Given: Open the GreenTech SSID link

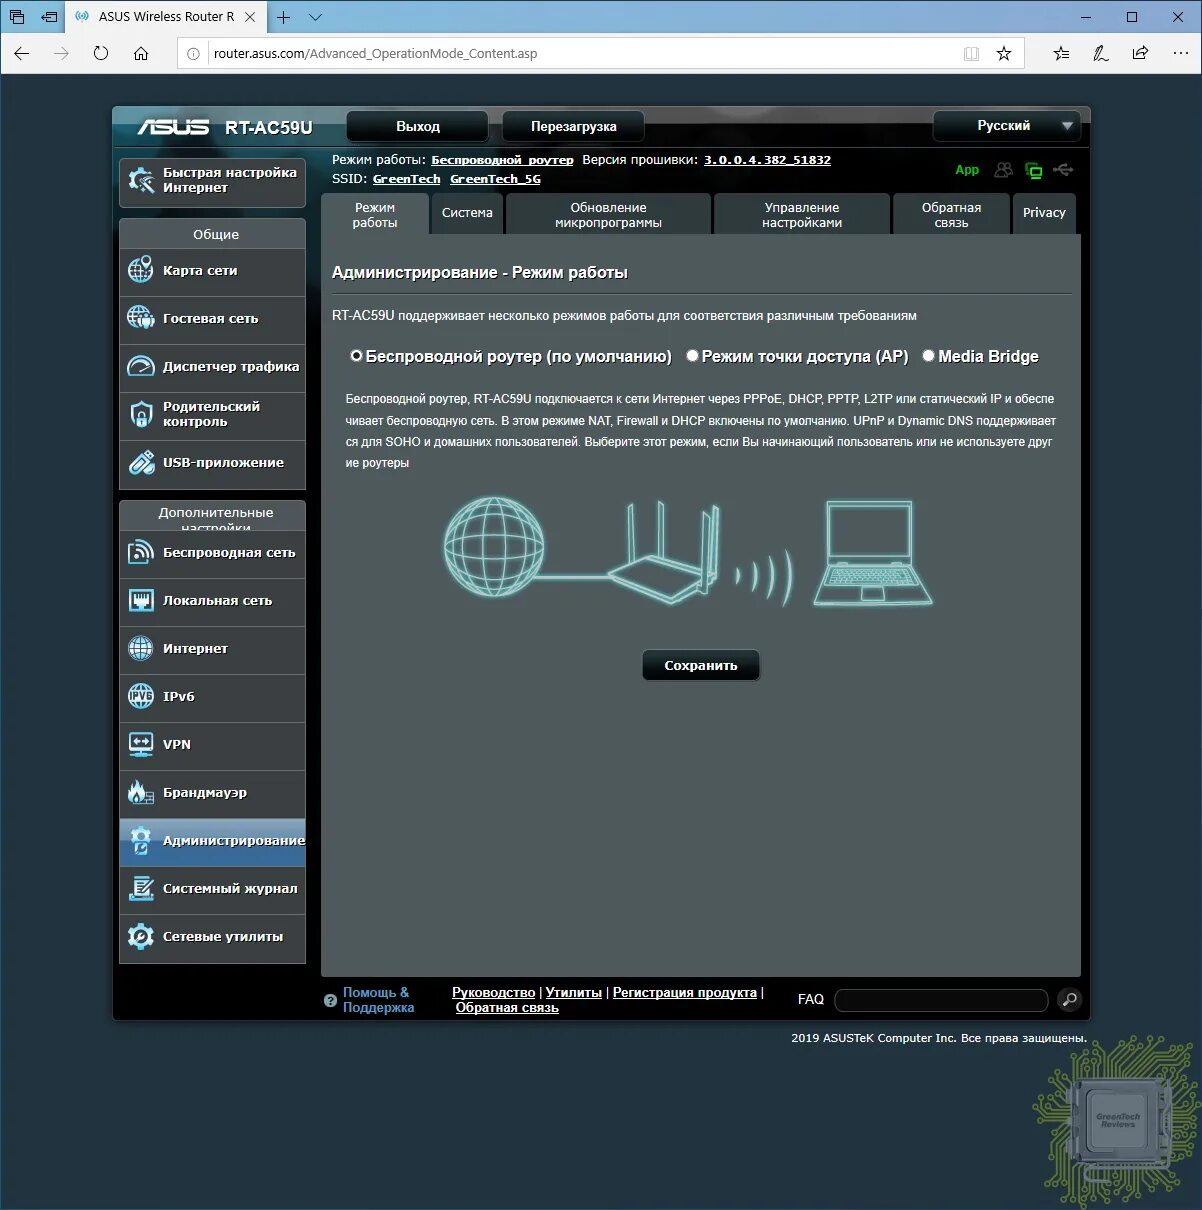Looking at the screenshot, I should coord(406,179).
